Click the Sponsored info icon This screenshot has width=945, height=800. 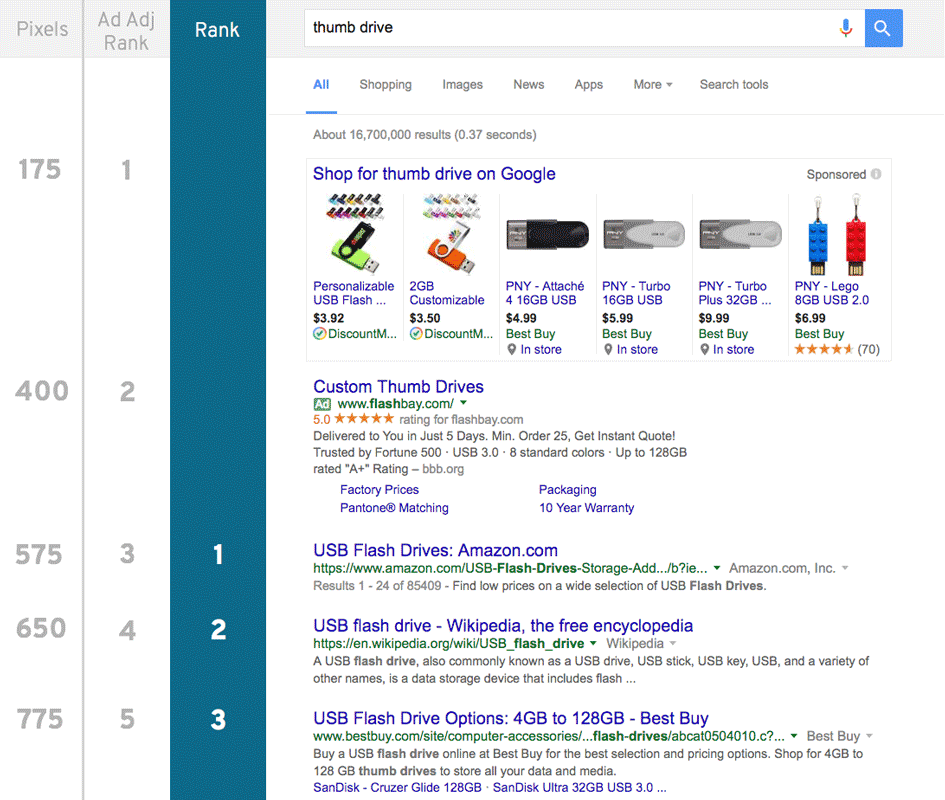pos(876,174)
